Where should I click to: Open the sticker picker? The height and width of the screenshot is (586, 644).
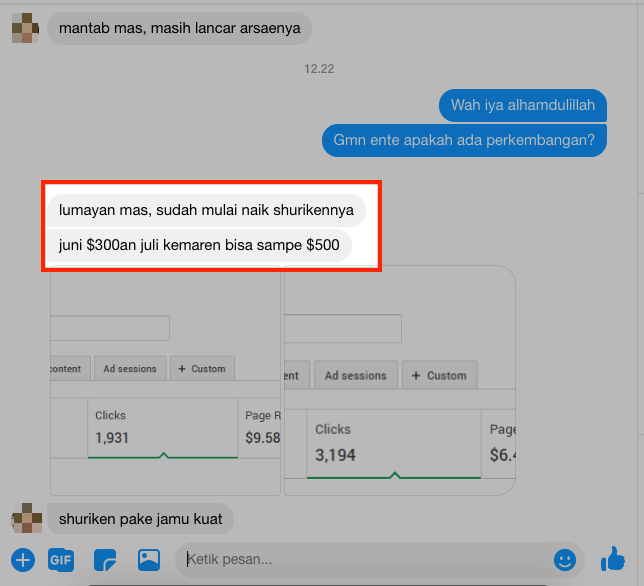(x=105, y=560)
